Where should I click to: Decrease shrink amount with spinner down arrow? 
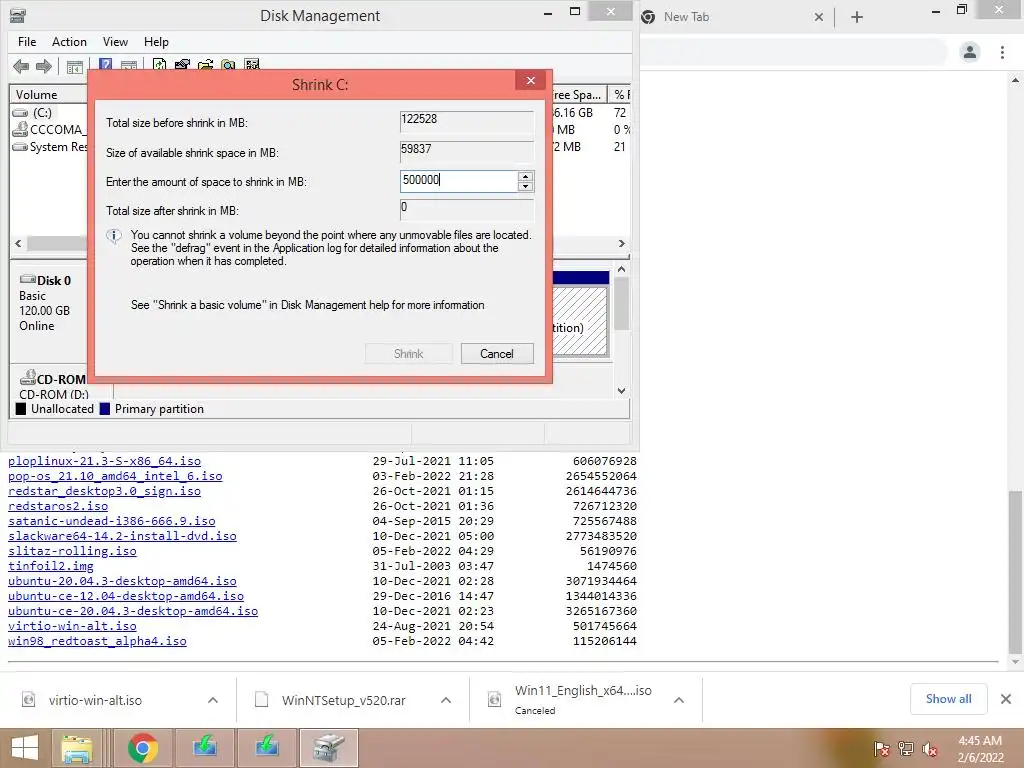pos(525,186)
